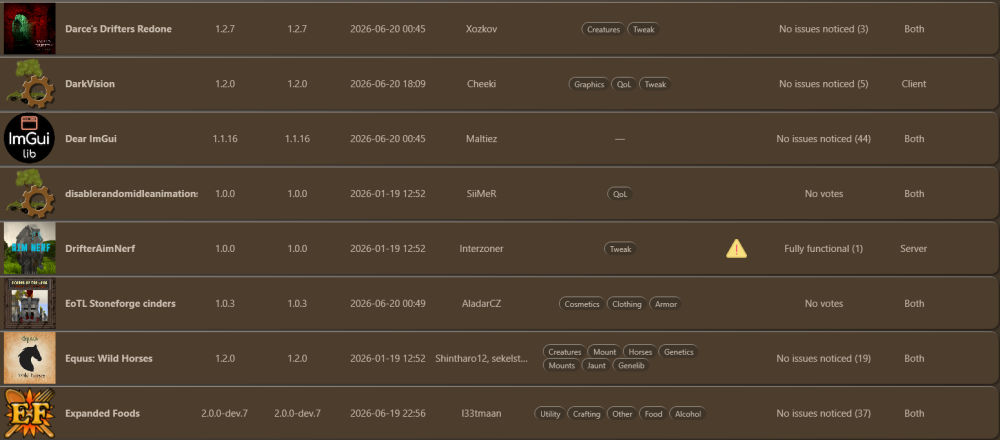This screenshot has width=1000, height=440.
Task: Click the Horses tag
Action: tap(640, 352)
